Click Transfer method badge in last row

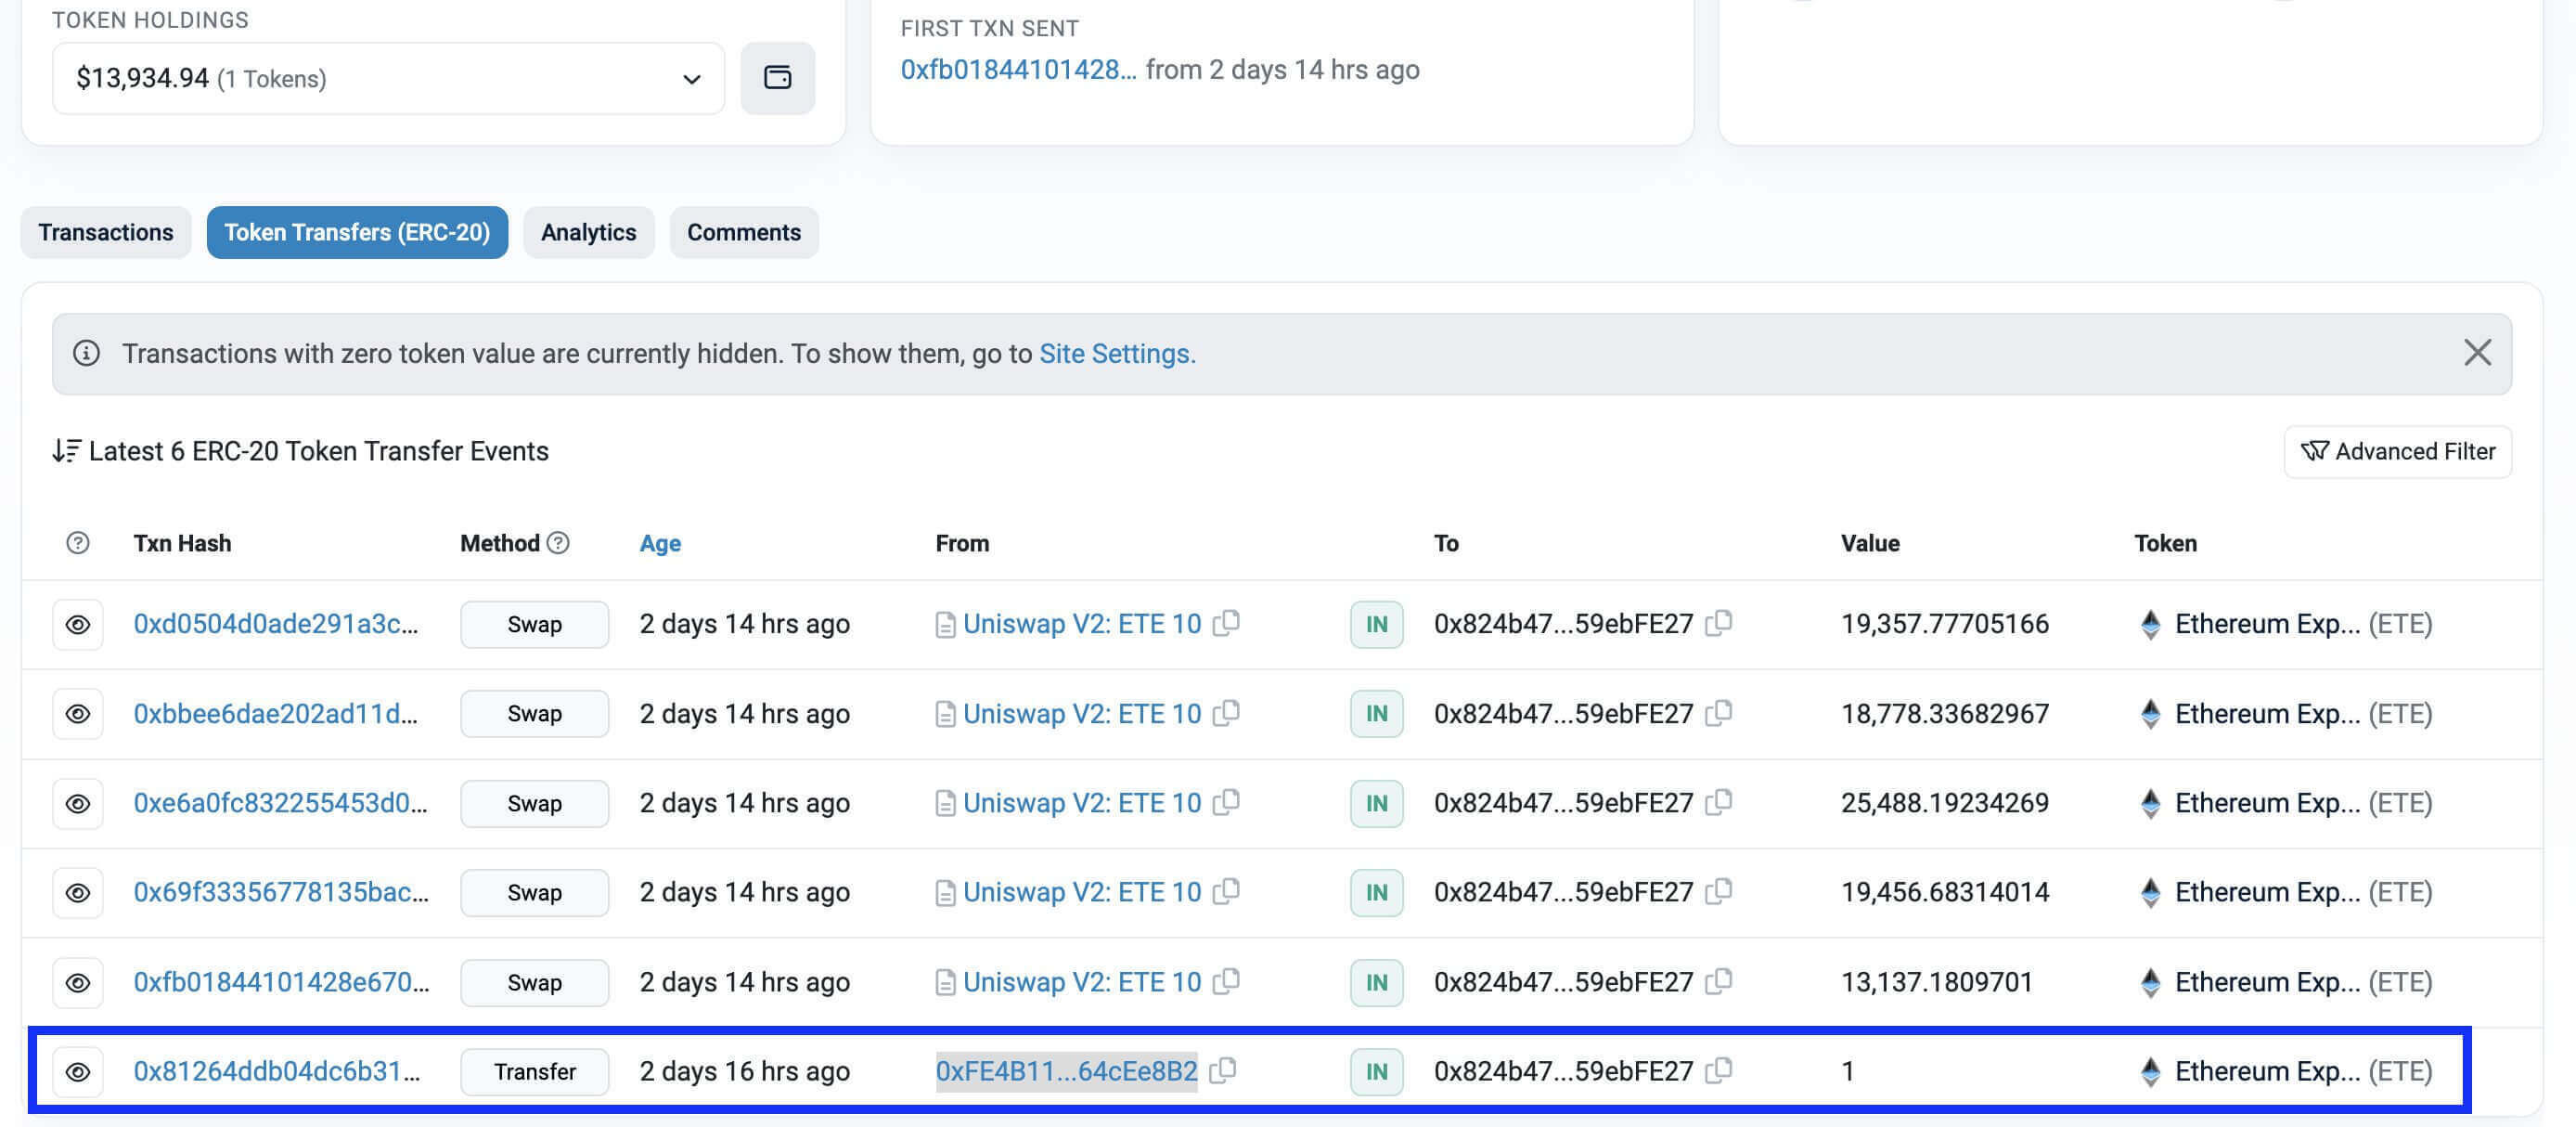coord(534,1072)
